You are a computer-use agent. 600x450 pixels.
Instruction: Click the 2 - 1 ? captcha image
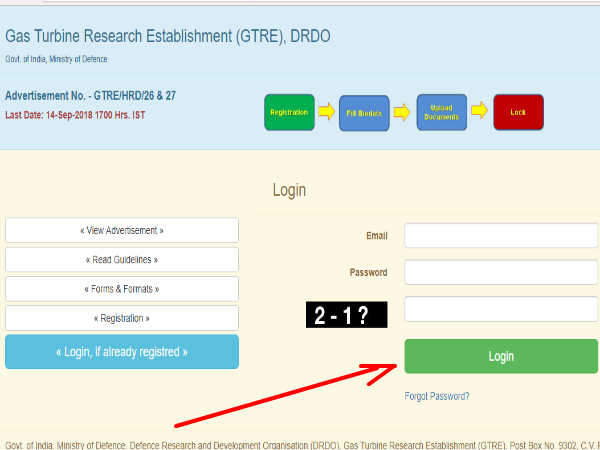346,315
